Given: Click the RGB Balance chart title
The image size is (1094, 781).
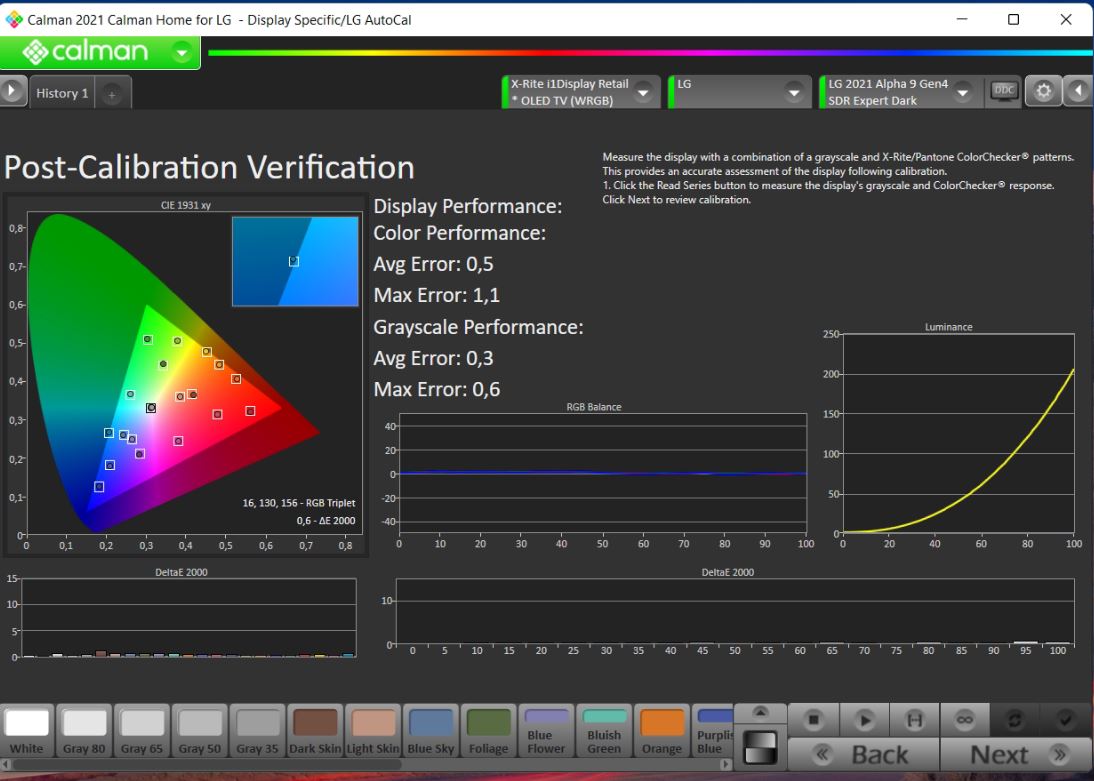Looking at the screenshot, I should click(x=594, y=407).
